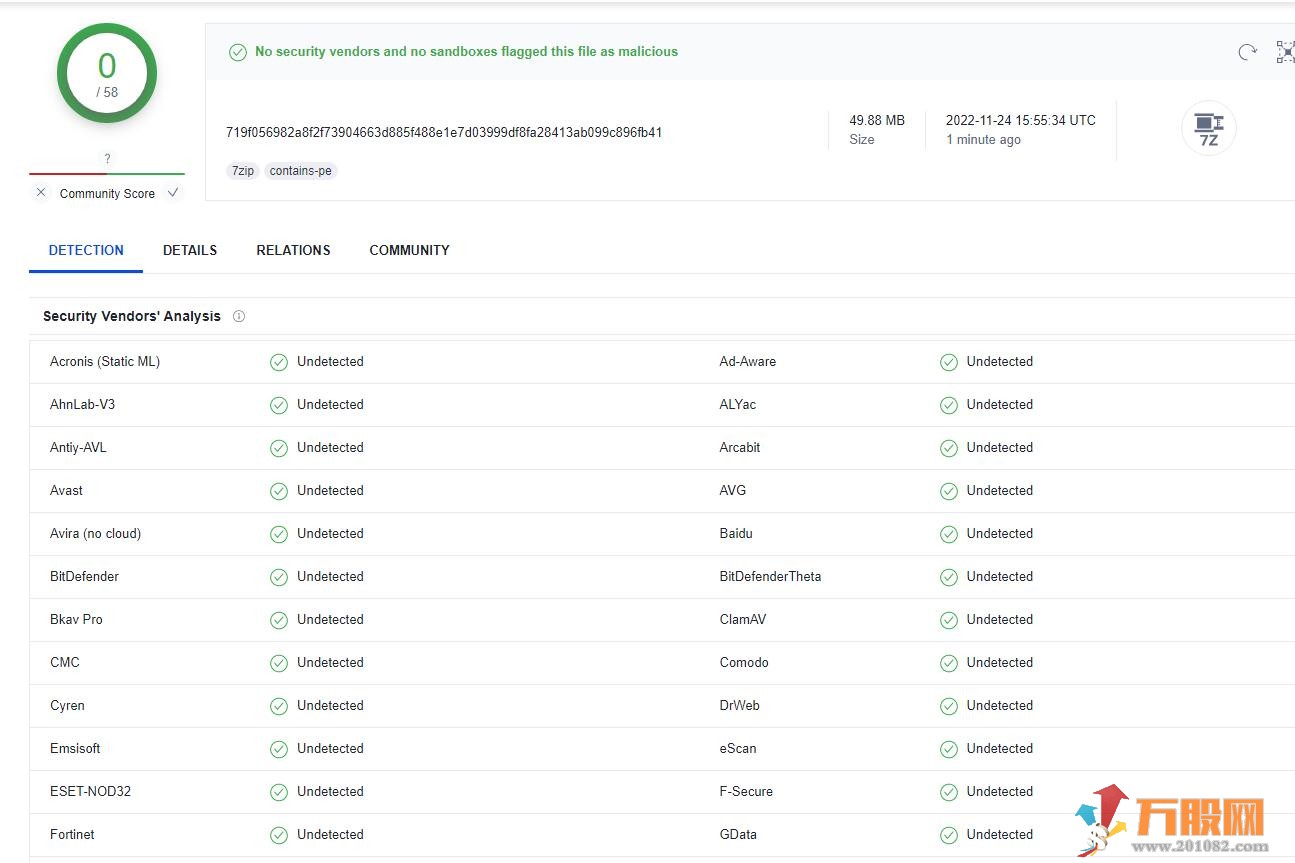Image resolution: width=1295 pixels, height=863 pixels.
Task: Click the 49.88 MB size value
Action: tap(877, 120)
